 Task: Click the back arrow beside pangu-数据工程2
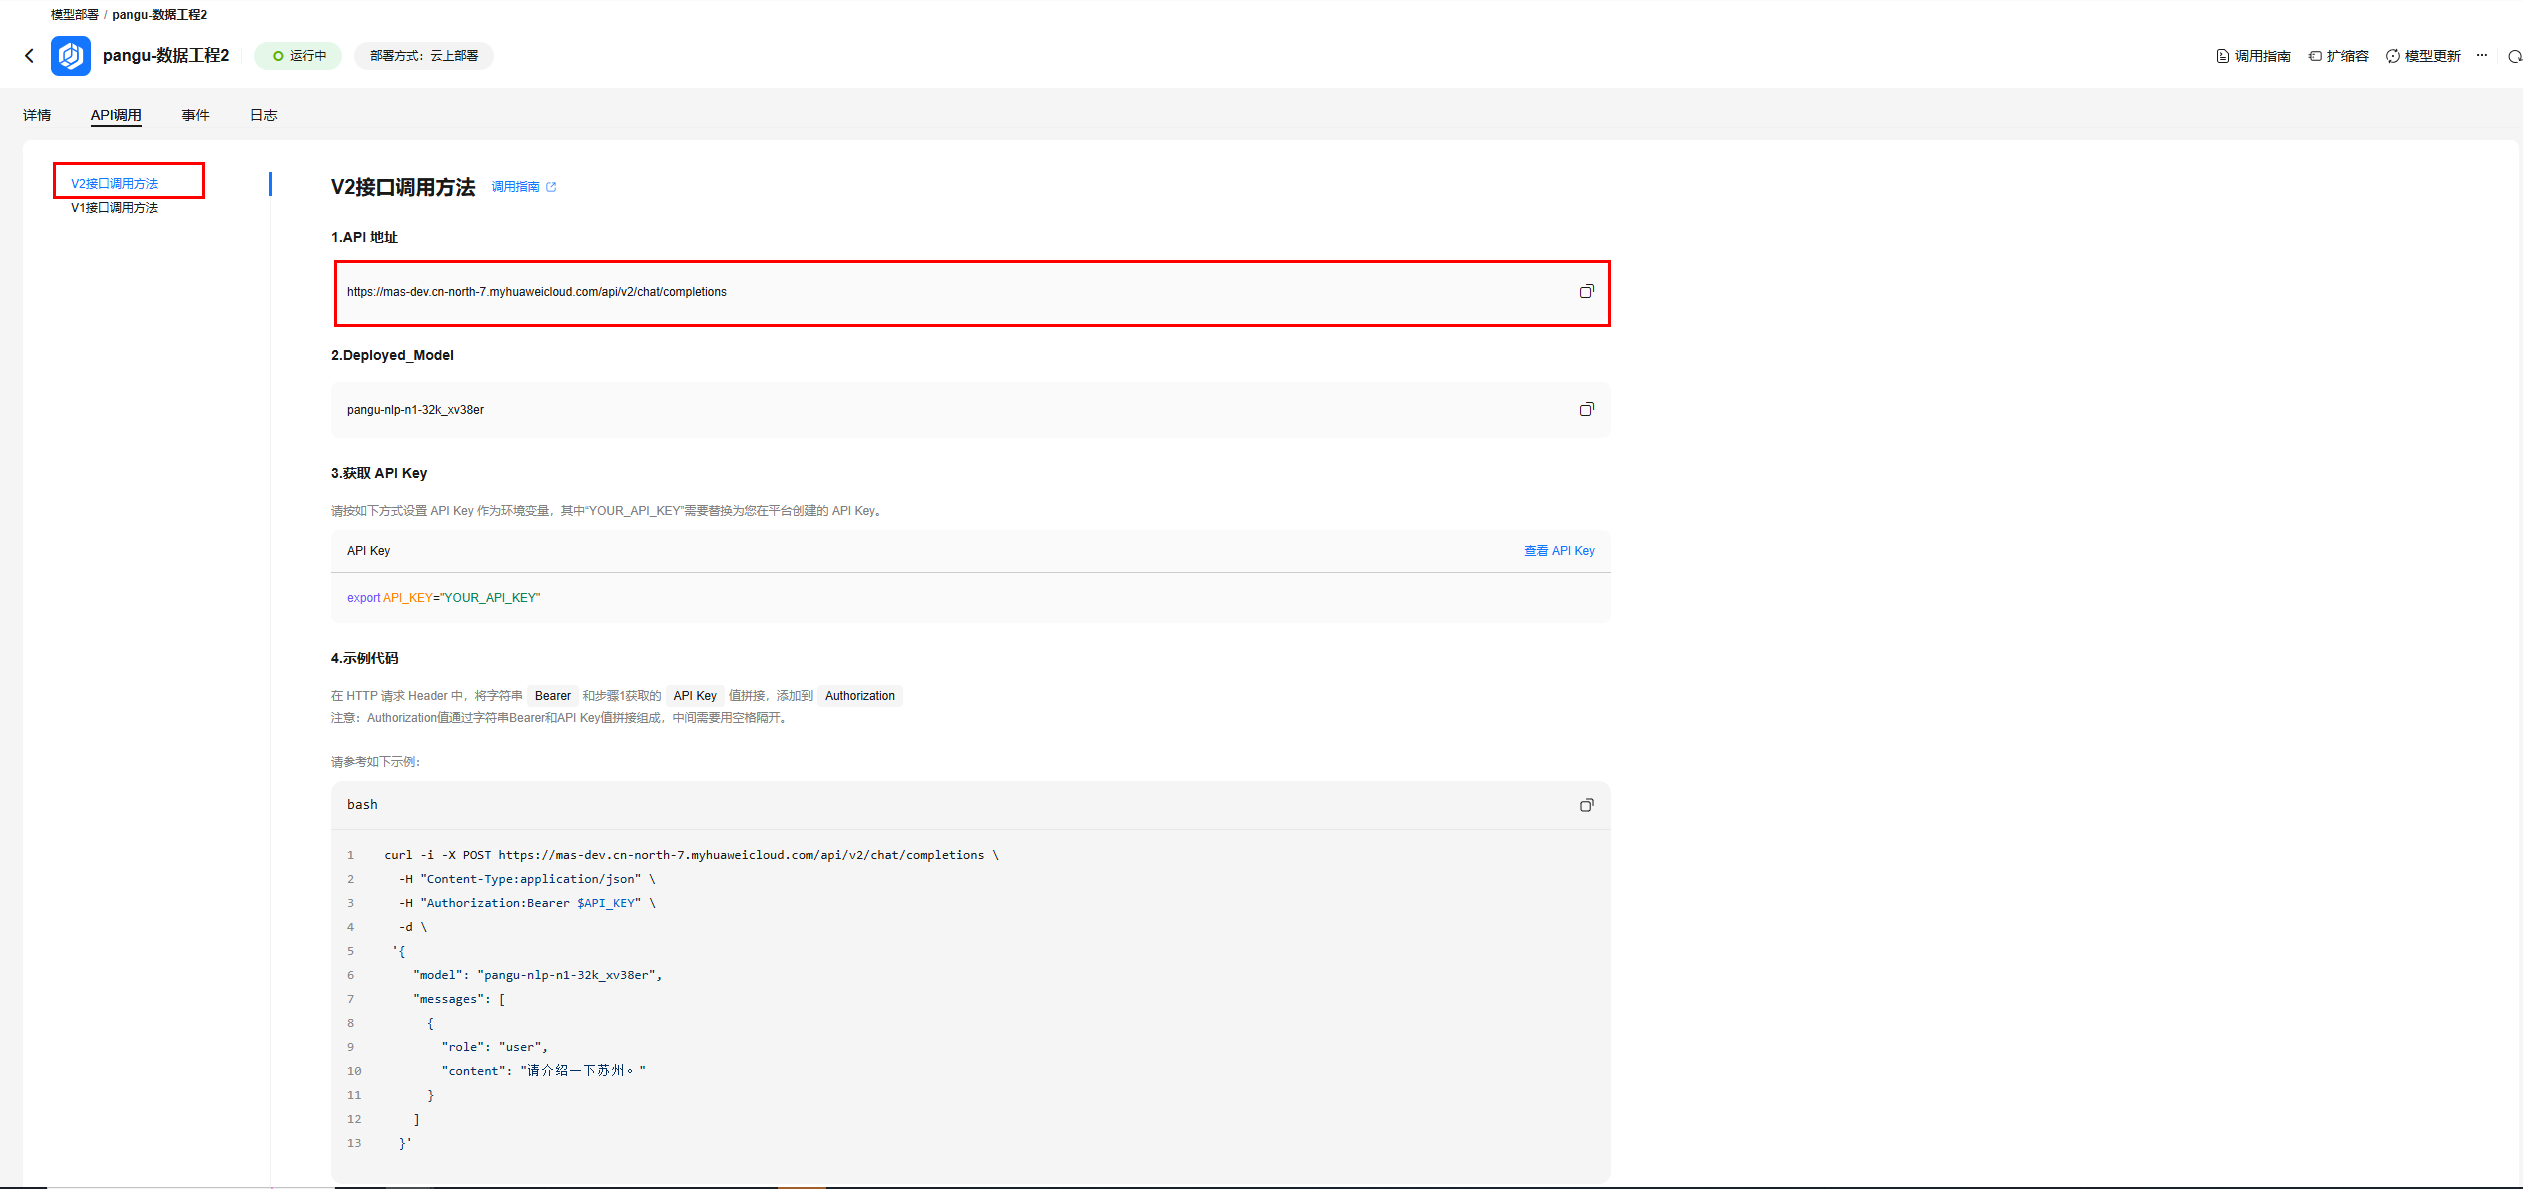click(29, 56)
